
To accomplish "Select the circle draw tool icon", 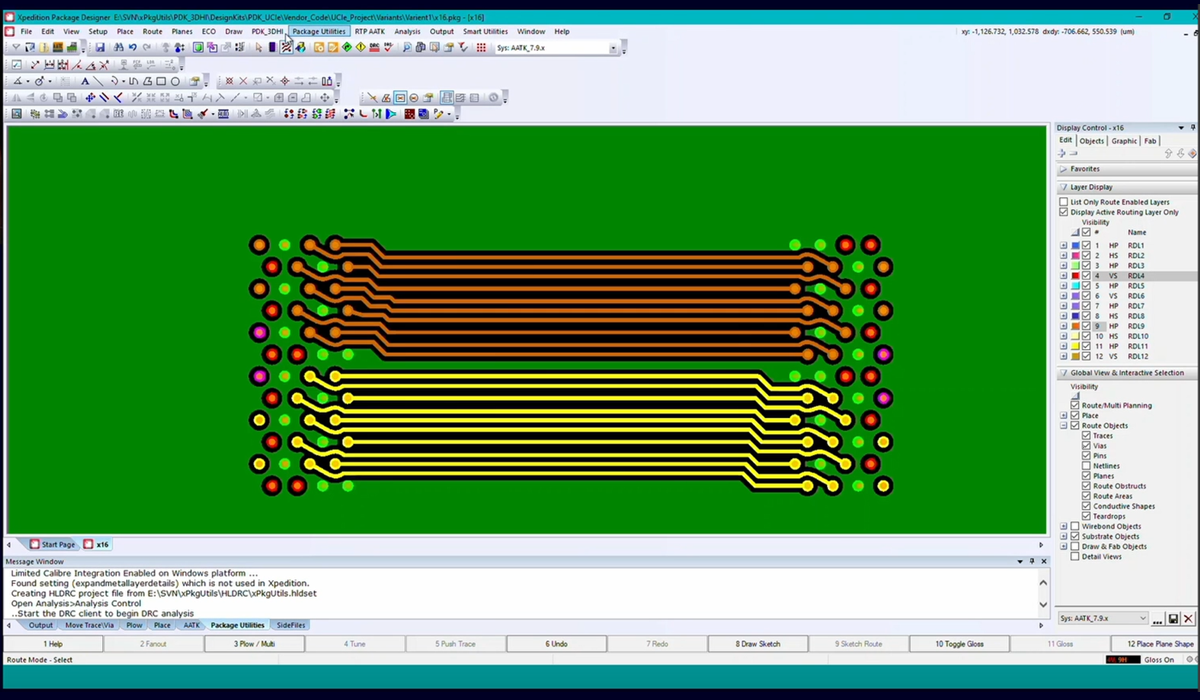I will [174, 81].
